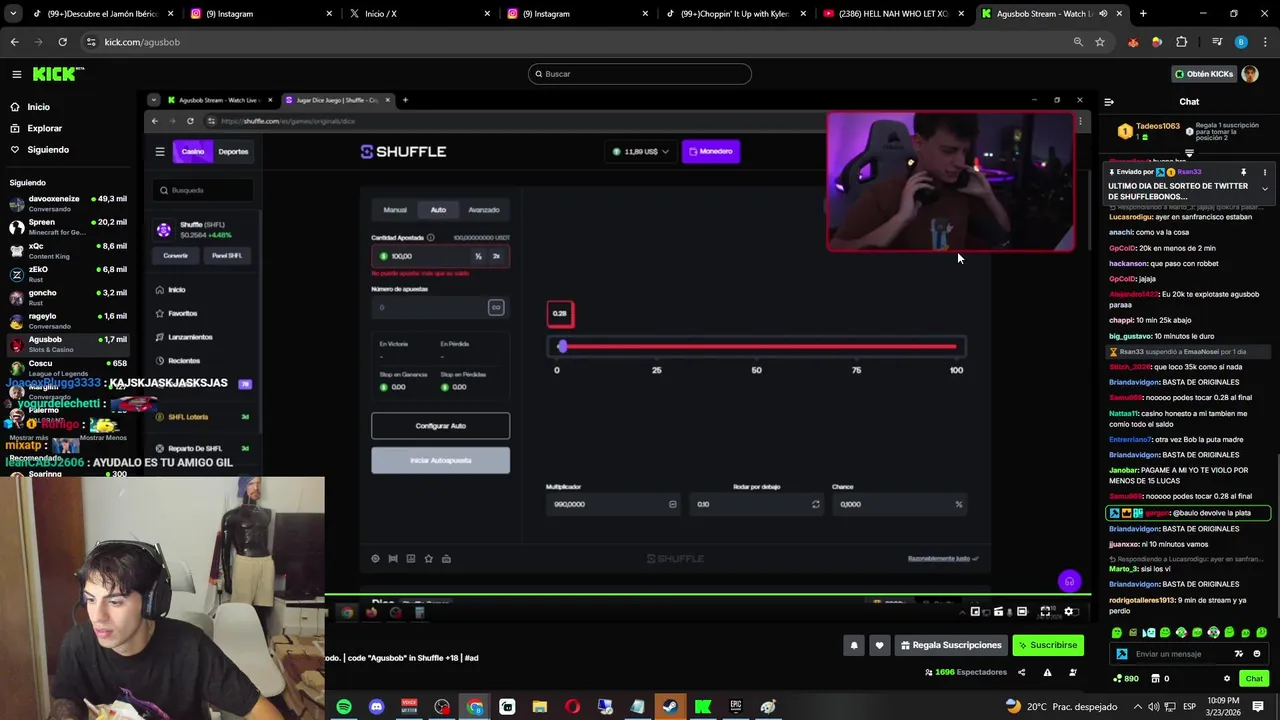
Task: Open Discord from the taskbar
Action: 376,707
